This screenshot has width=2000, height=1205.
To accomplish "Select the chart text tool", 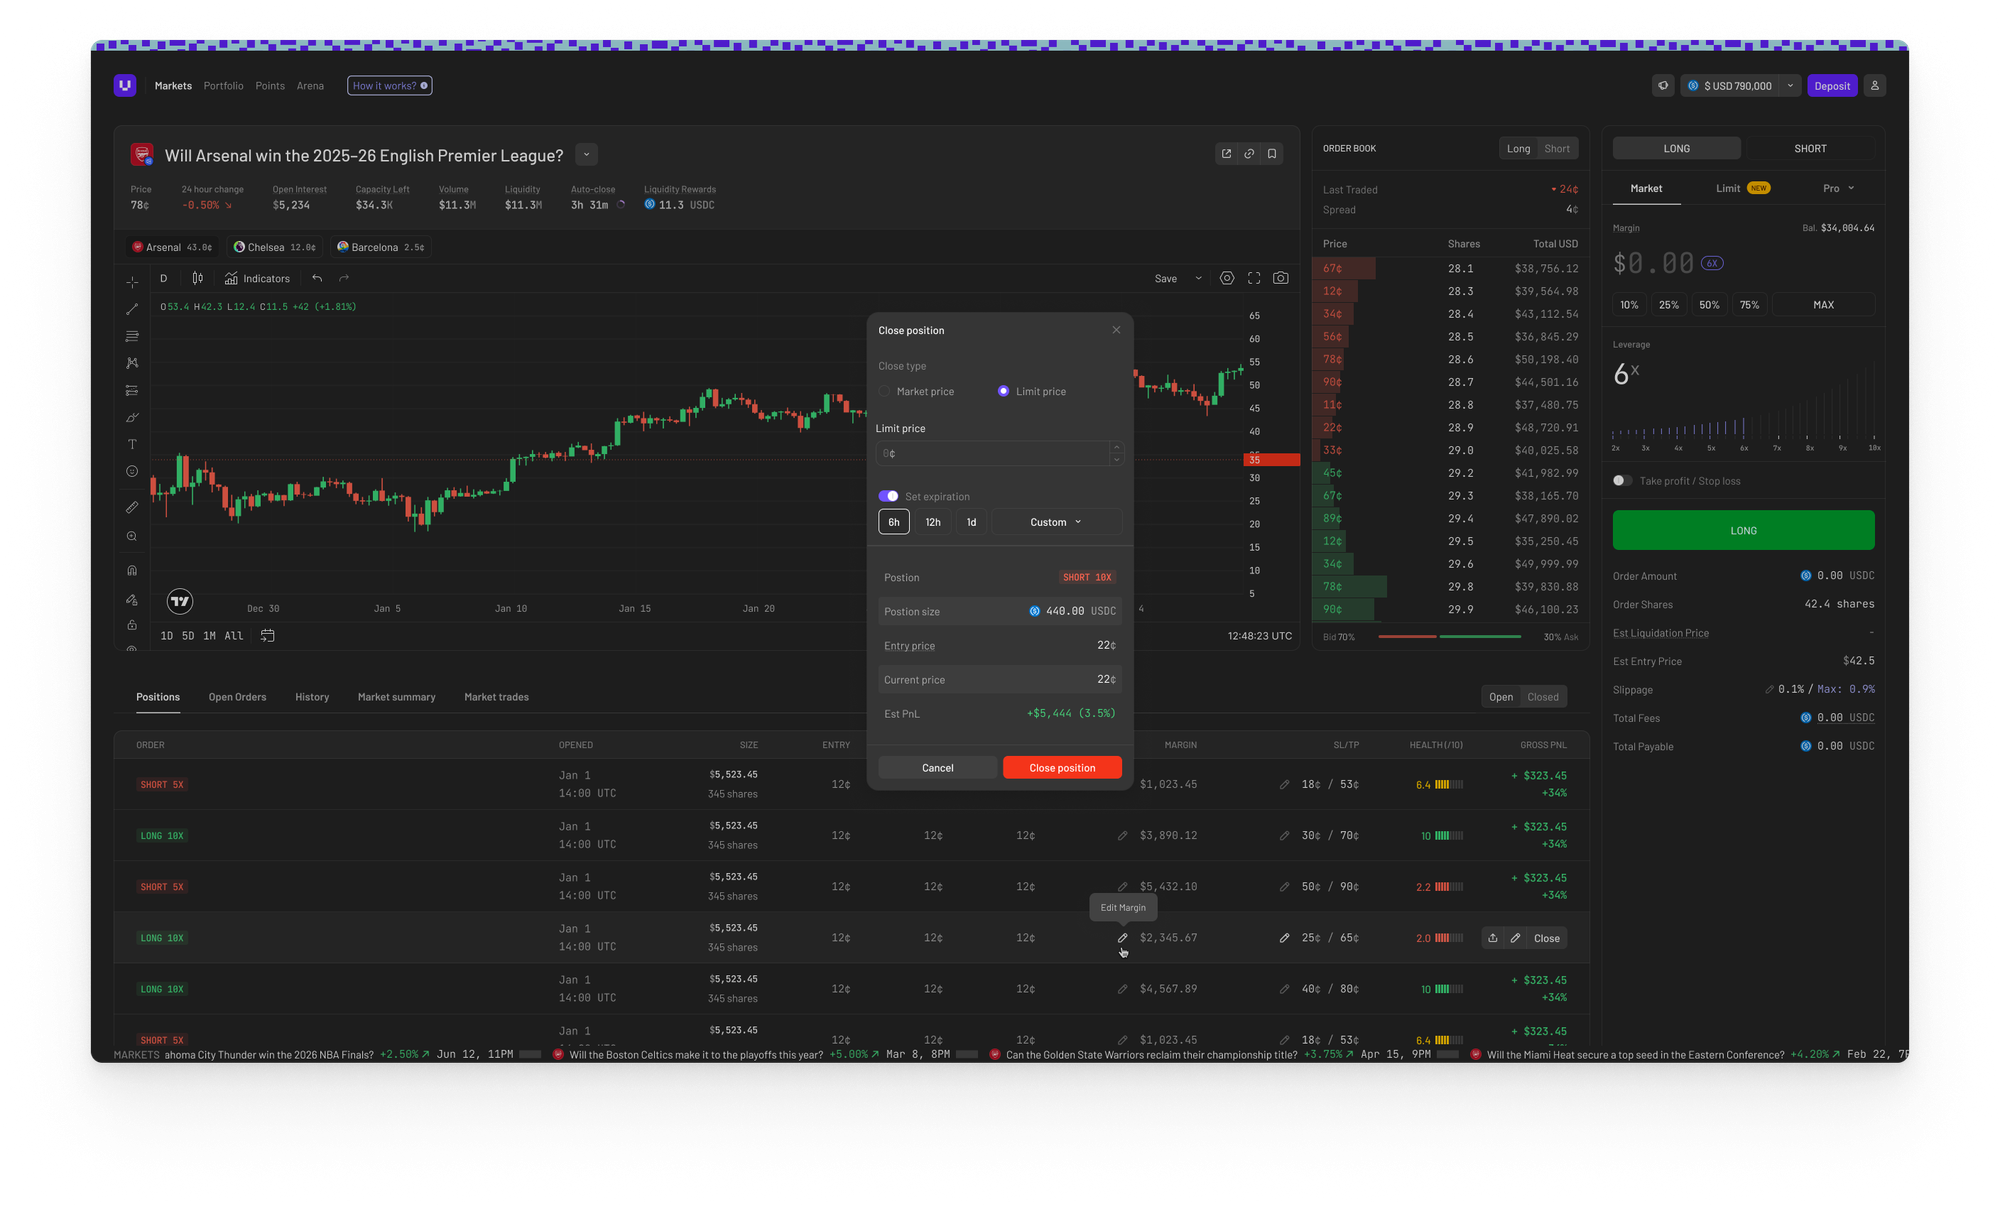I will (132, 444).
